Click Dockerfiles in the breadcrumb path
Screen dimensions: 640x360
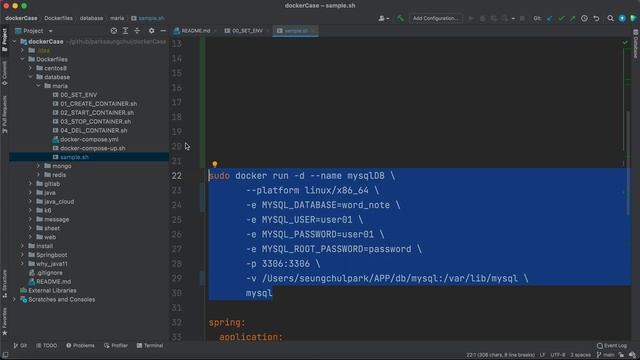coord(58,18)
